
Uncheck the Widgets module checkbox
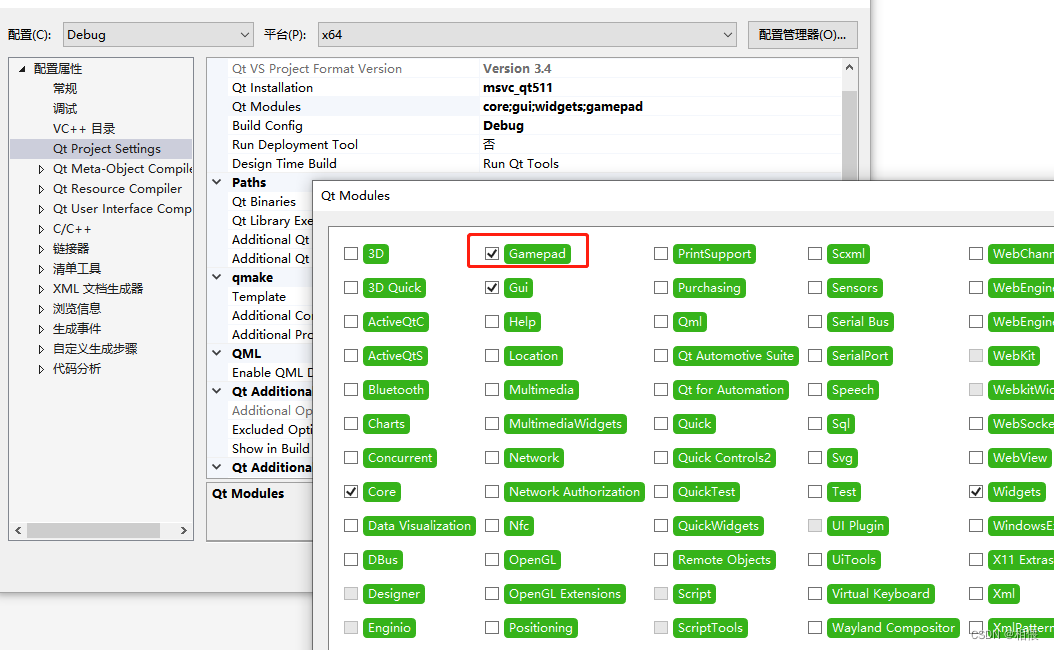(976, 491)
